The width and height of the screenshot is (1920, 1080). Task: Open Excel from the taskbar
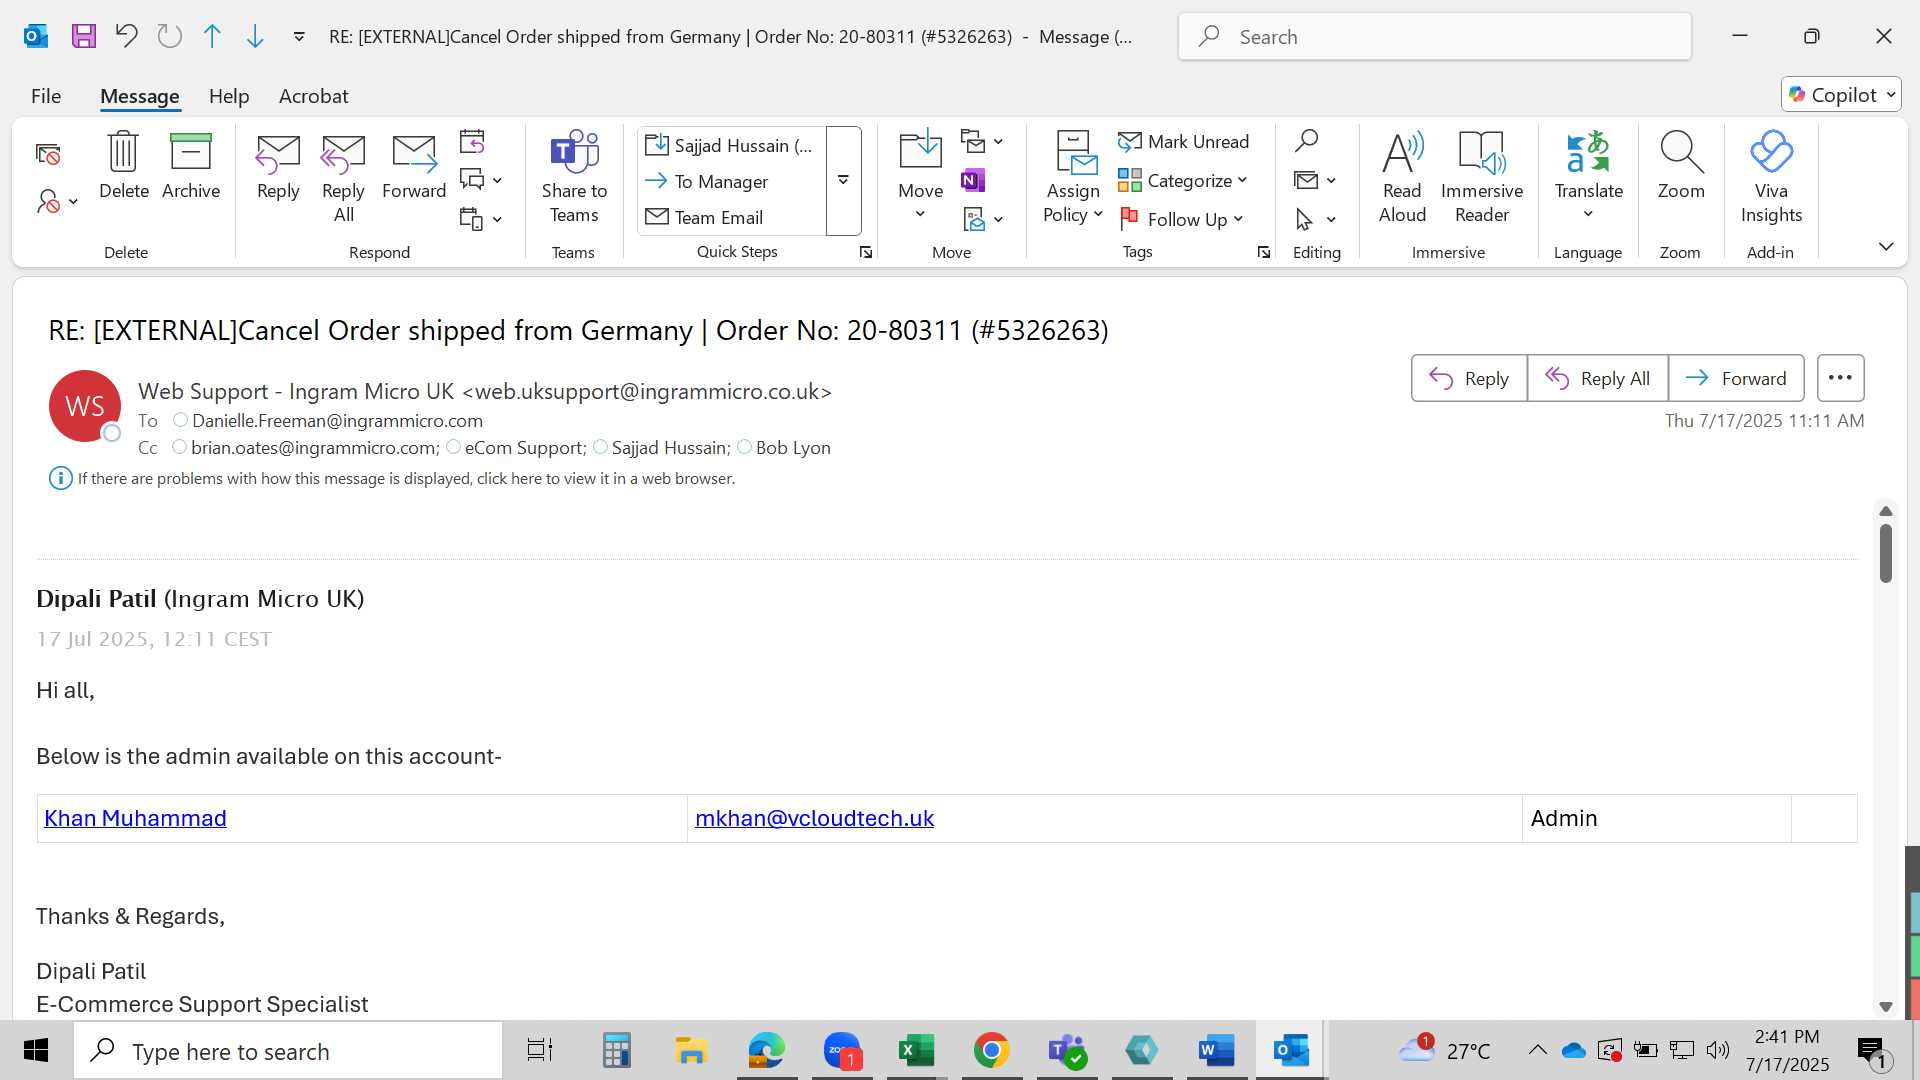[916, 1051]
